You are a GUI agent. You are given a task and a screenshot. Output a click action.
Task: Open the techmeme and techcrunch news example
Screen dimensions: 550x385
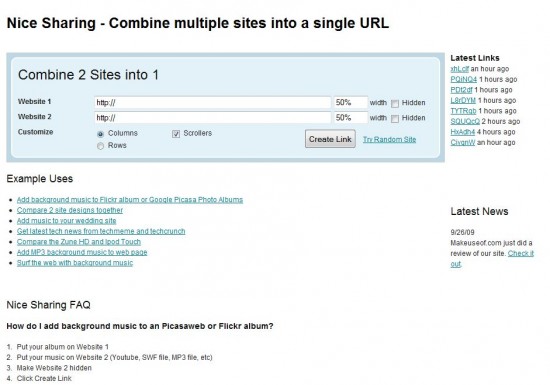coord(101,231)
